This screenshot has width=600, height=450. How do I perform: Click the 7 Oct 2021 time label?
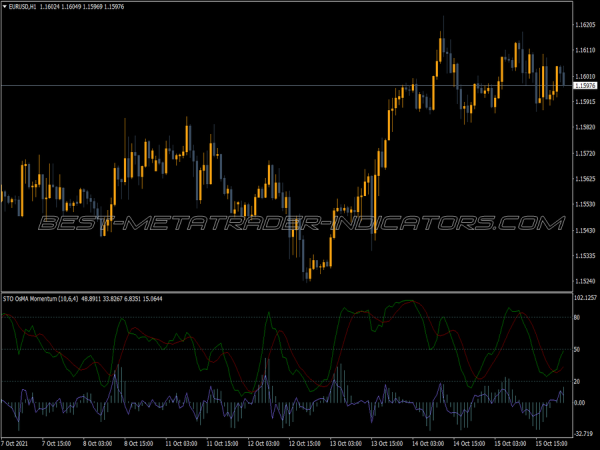(15, 443)
